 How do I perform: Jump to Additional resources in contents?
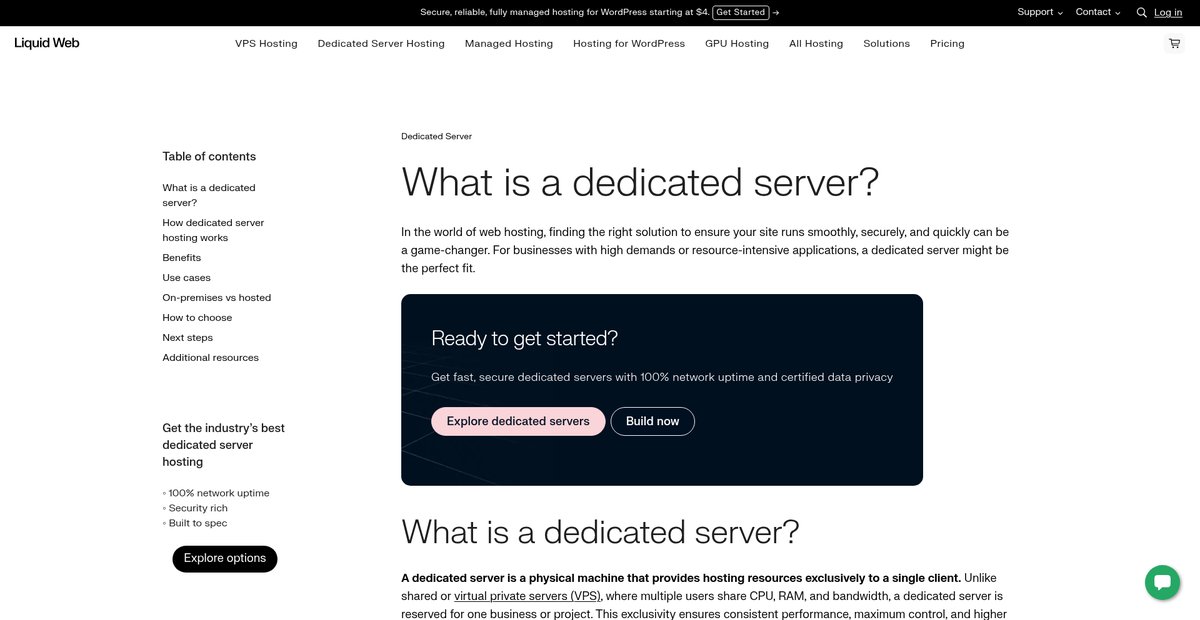(211, 358)
